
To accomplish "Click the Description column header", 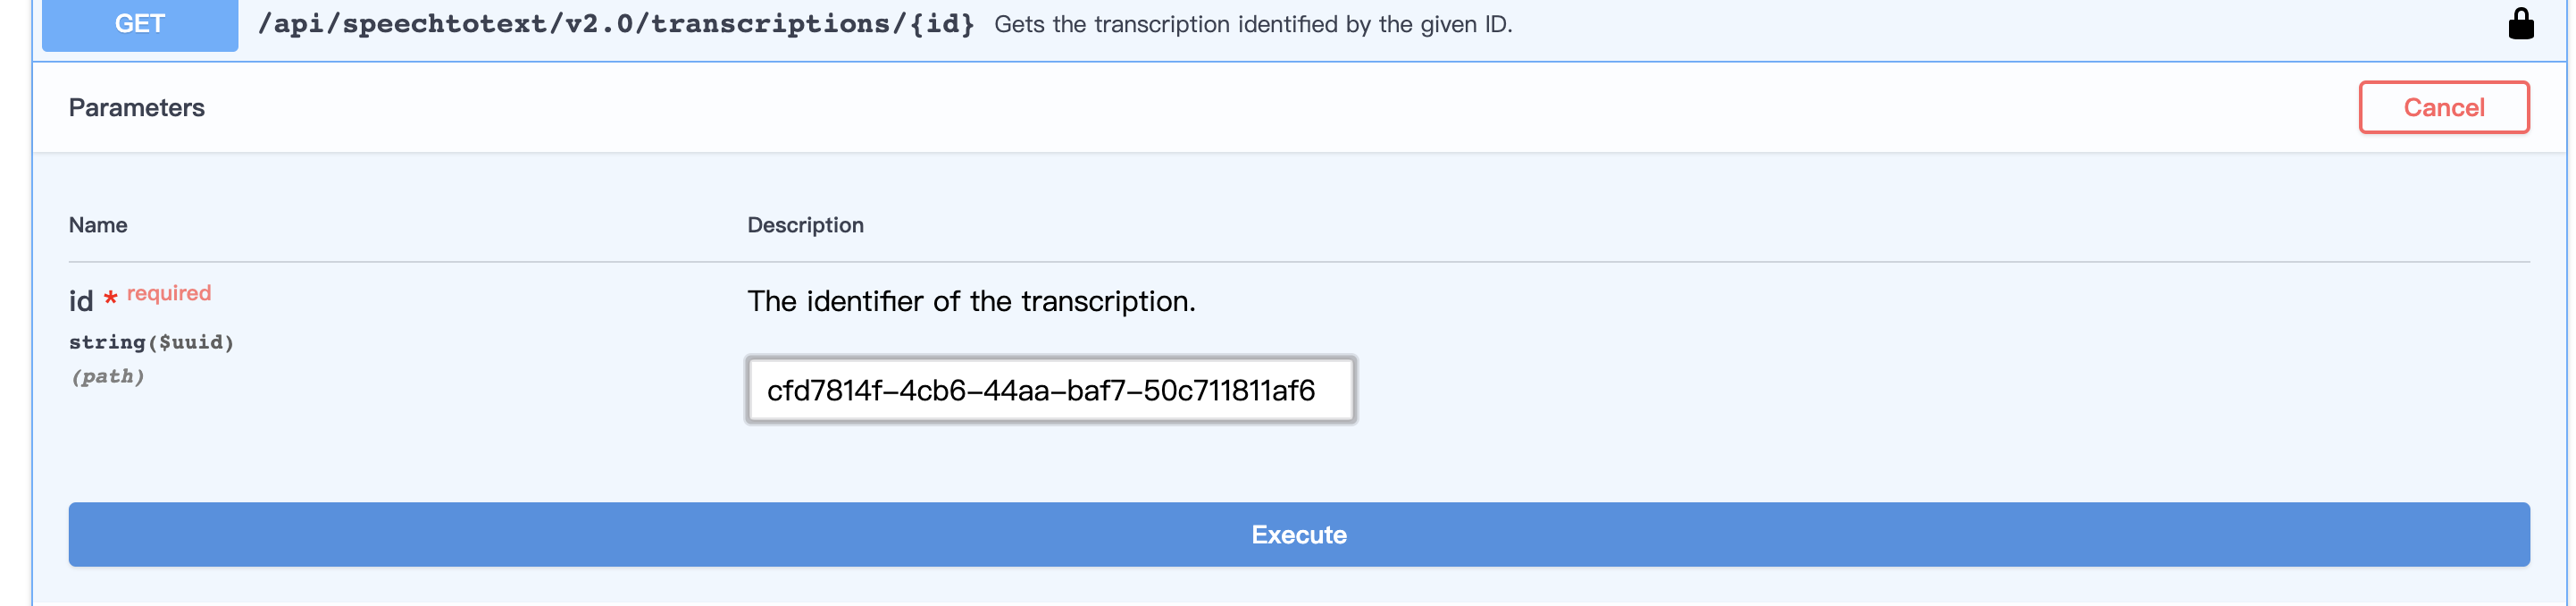I will point(805,225).
